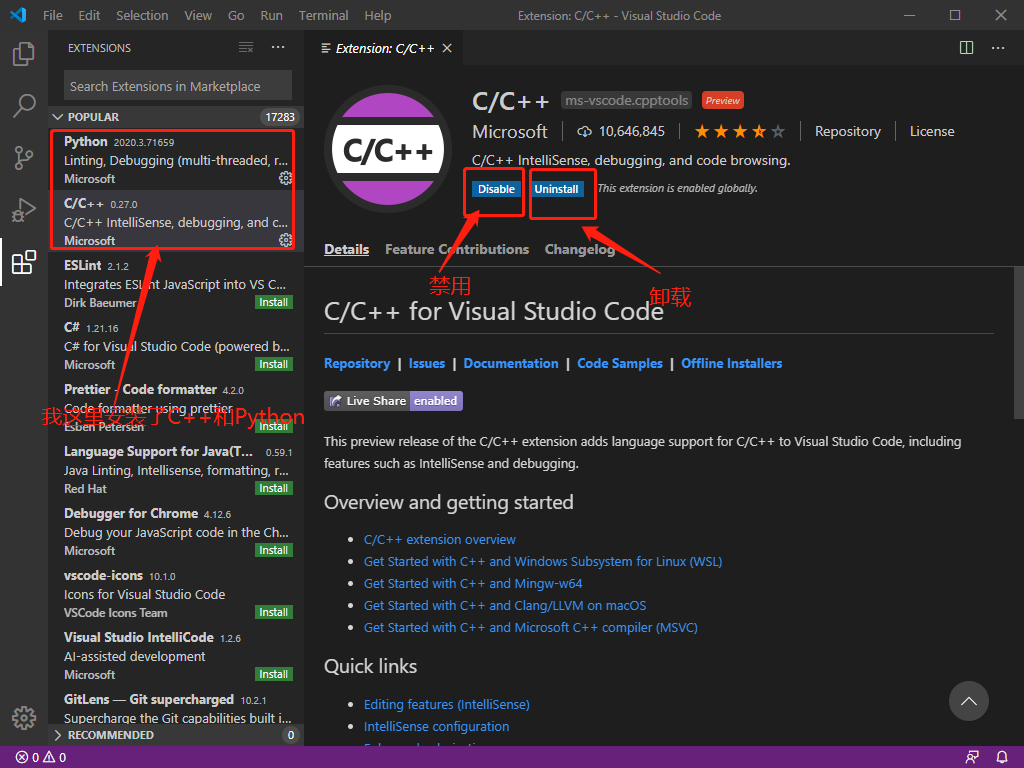Open Source Control view icon

pos(24,157)
